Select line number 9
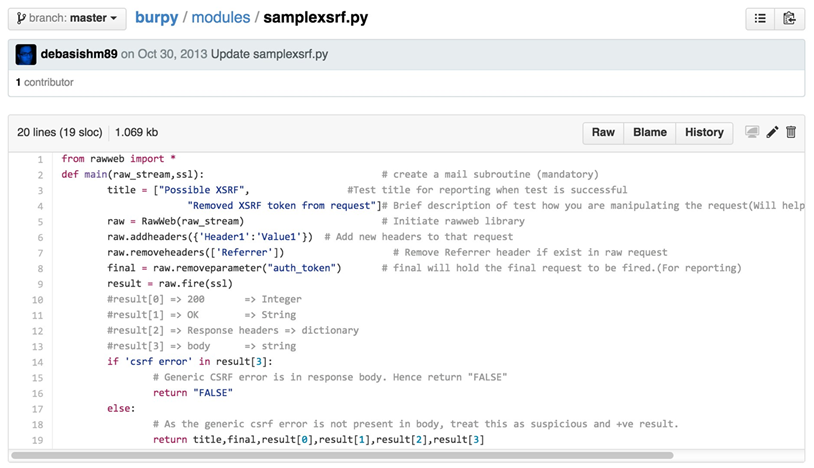 40,284
